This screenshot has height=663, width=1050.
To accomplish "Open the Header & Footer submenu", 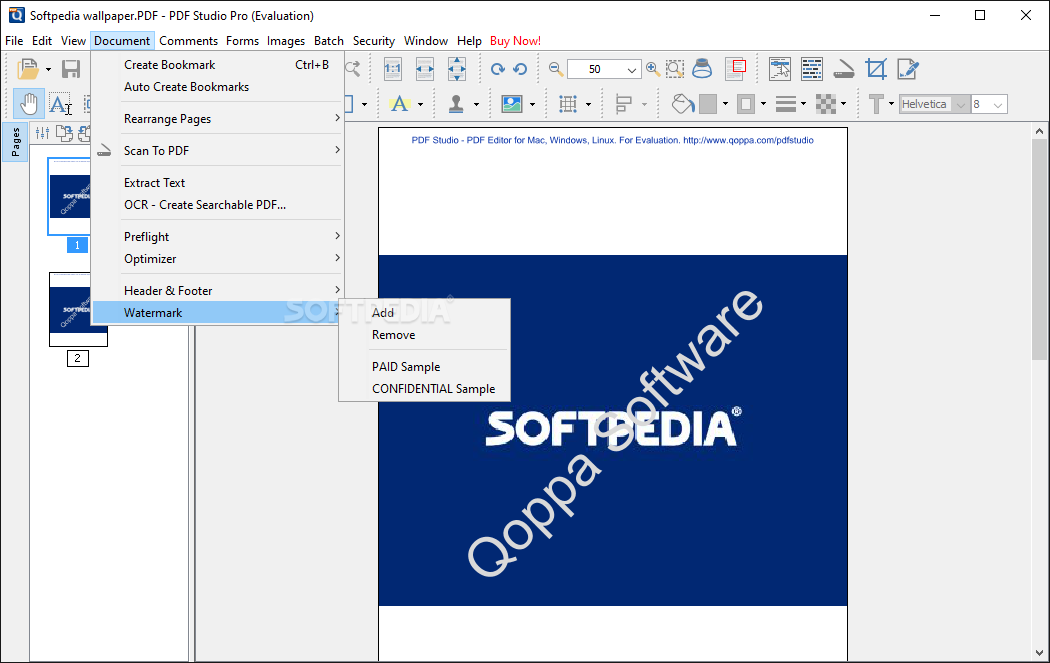I will pos(218,291).
